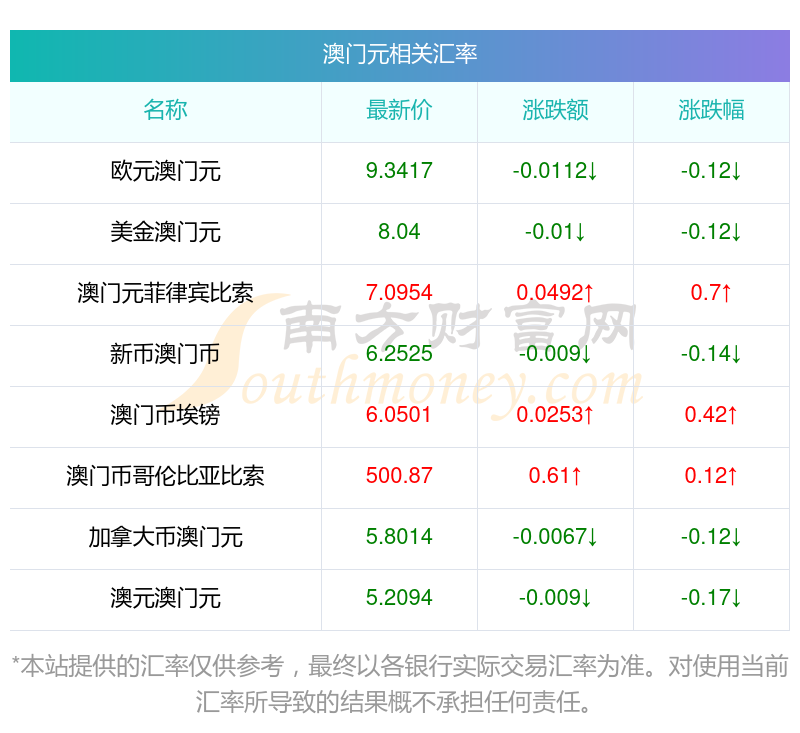800x733 pixels.
Task: Select the 涨跌幅 column header
Action: [x=711, y=110]
